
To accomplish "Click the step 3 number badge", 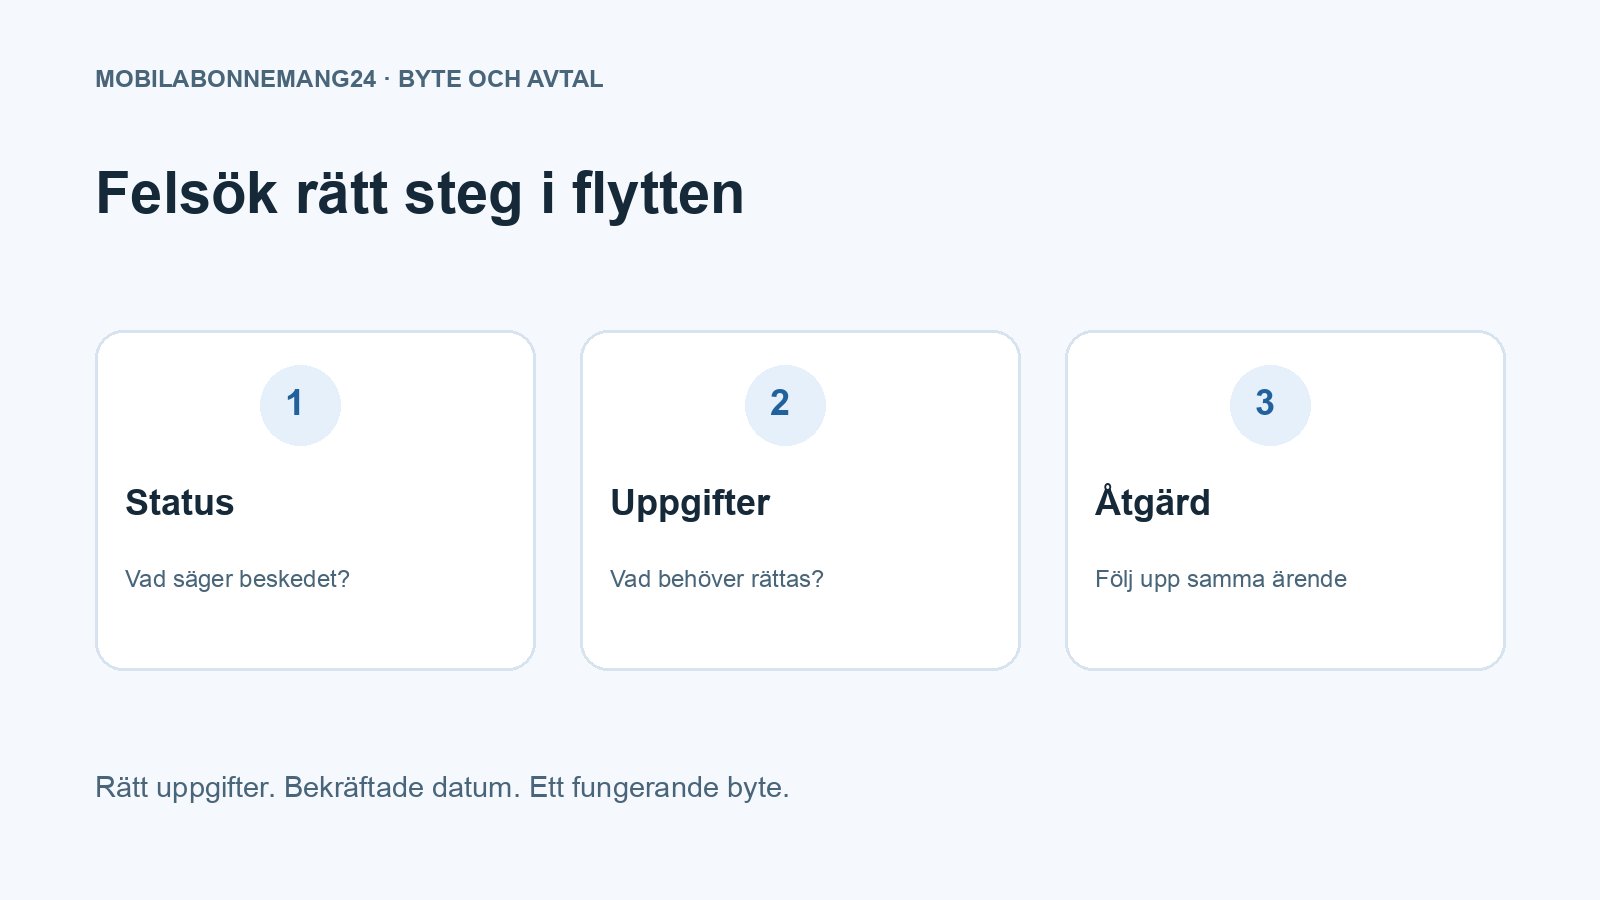I will [1270, 405].
